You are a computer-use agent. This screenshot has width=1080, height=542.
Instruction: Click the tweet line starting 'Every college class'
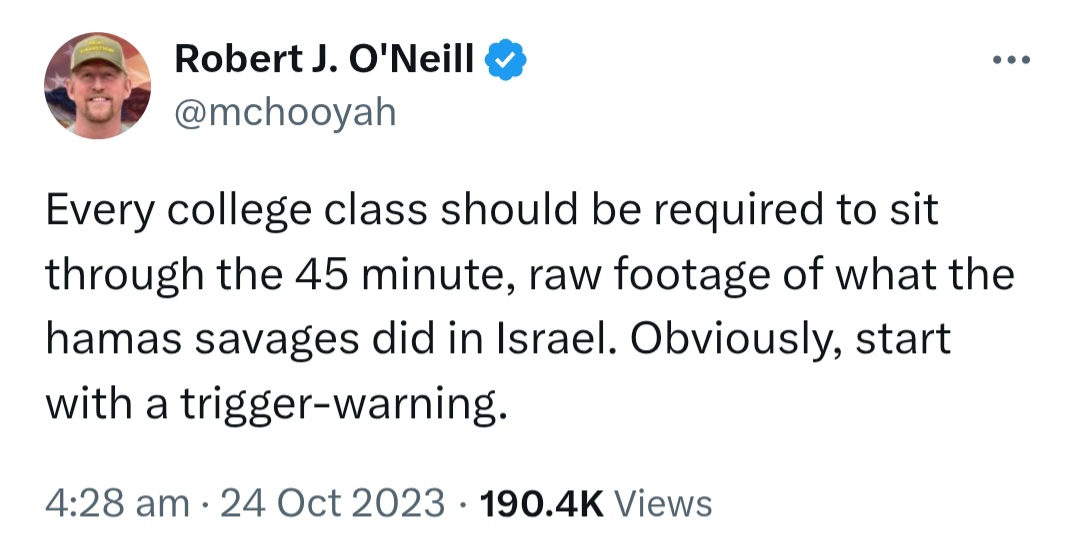492,211
